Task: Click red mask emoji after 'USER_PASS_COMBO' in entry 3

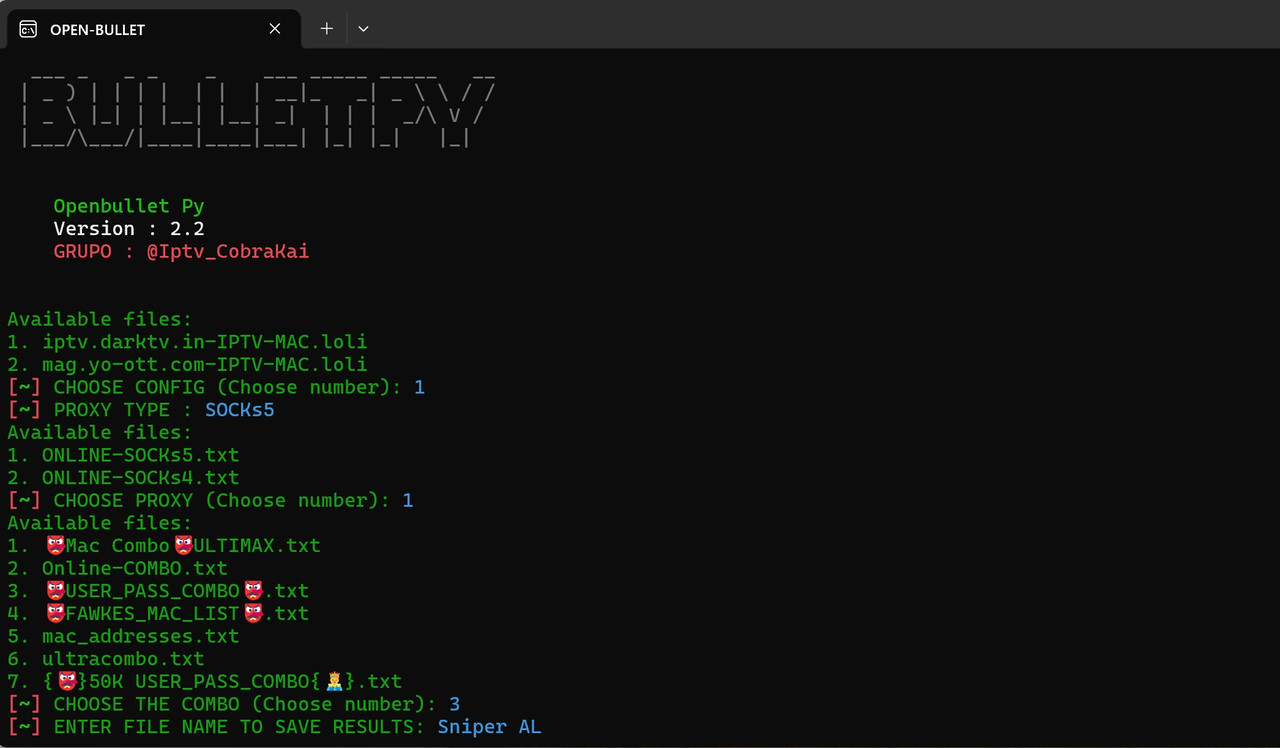Action: [253, 591]
